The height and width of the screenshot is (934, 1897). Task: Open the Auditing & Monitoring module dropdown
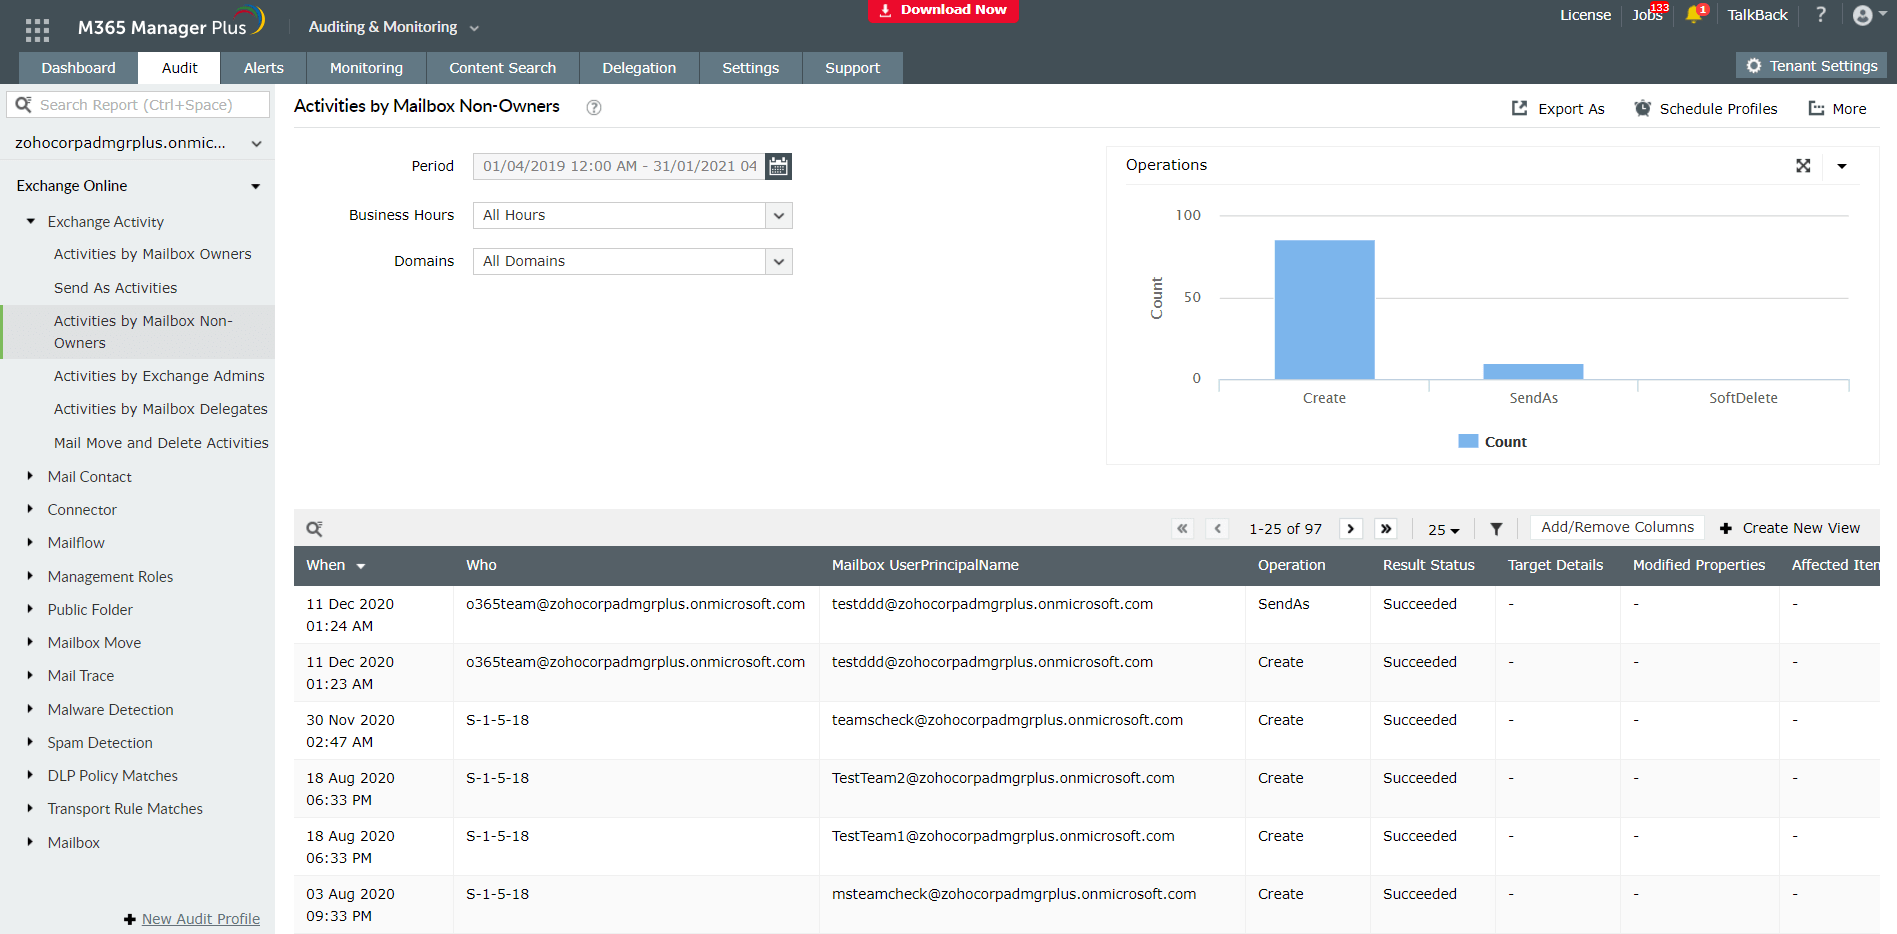(x=393, y=27)
